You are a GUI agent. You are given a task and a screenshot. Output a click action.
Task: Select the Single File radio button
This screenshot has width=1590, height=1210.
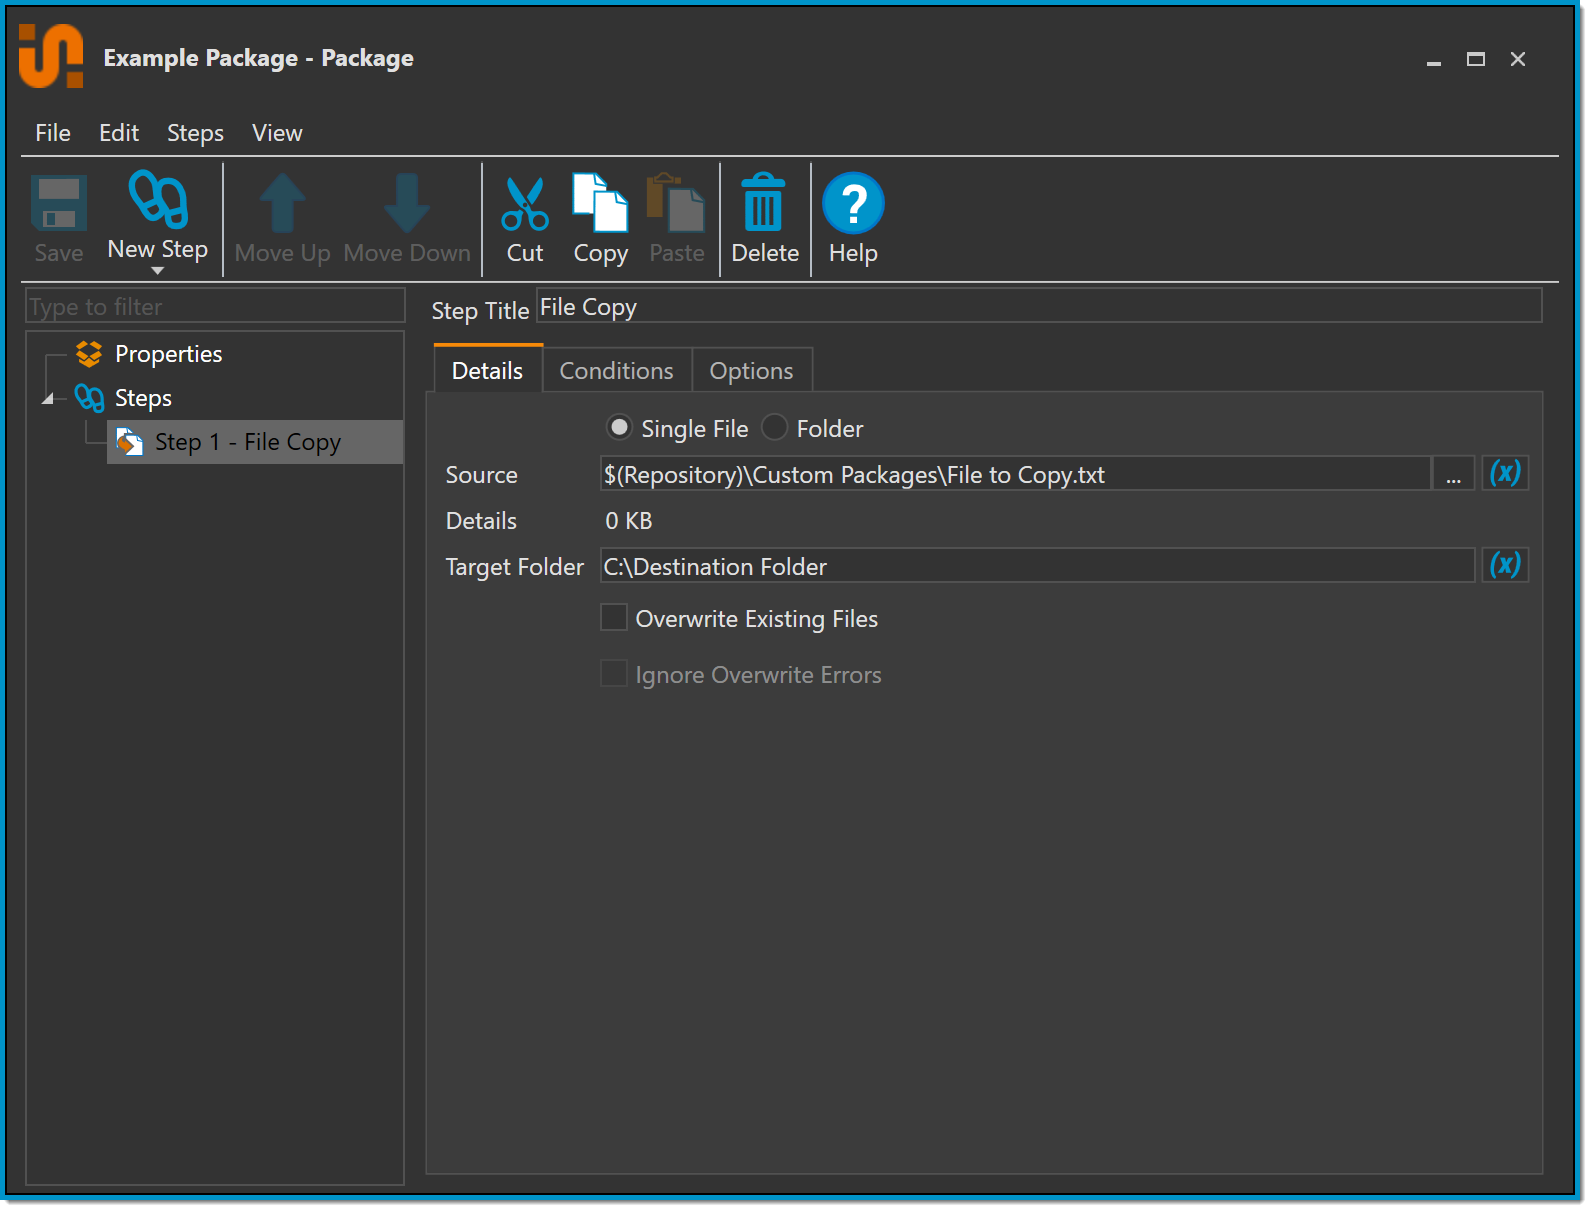620,428
